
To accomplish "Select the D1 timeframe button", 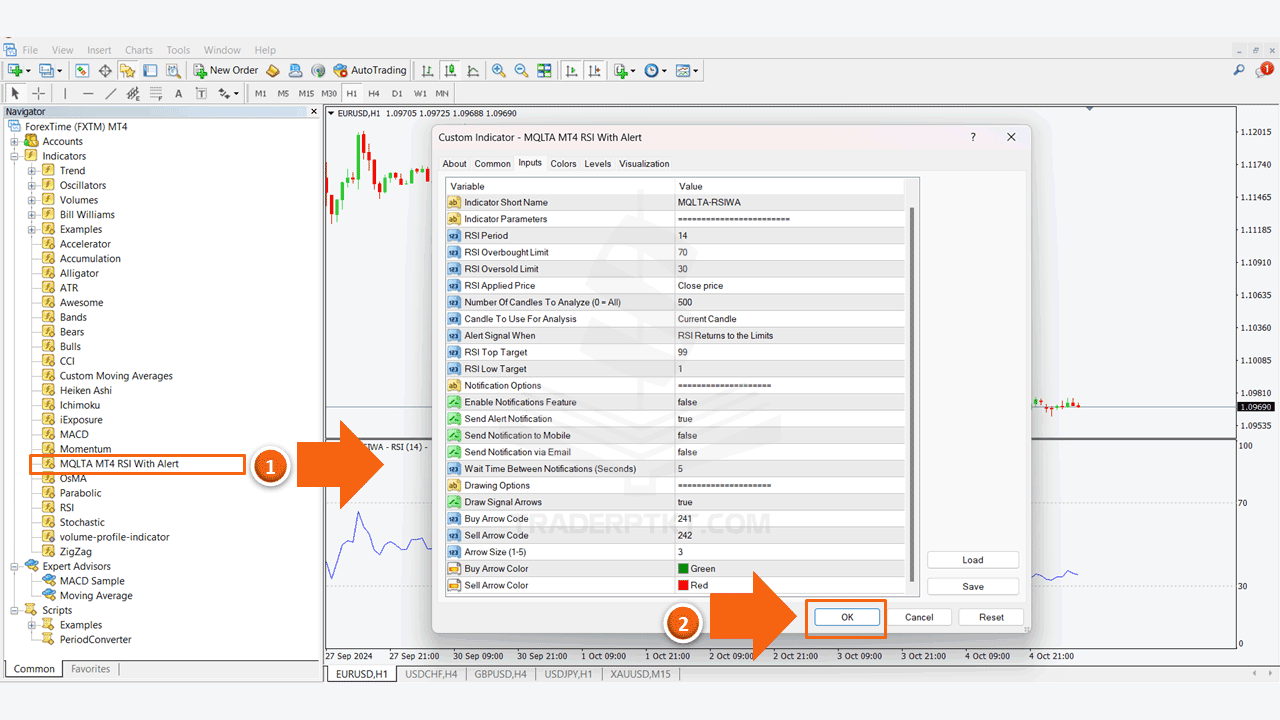I will point(397,93).
